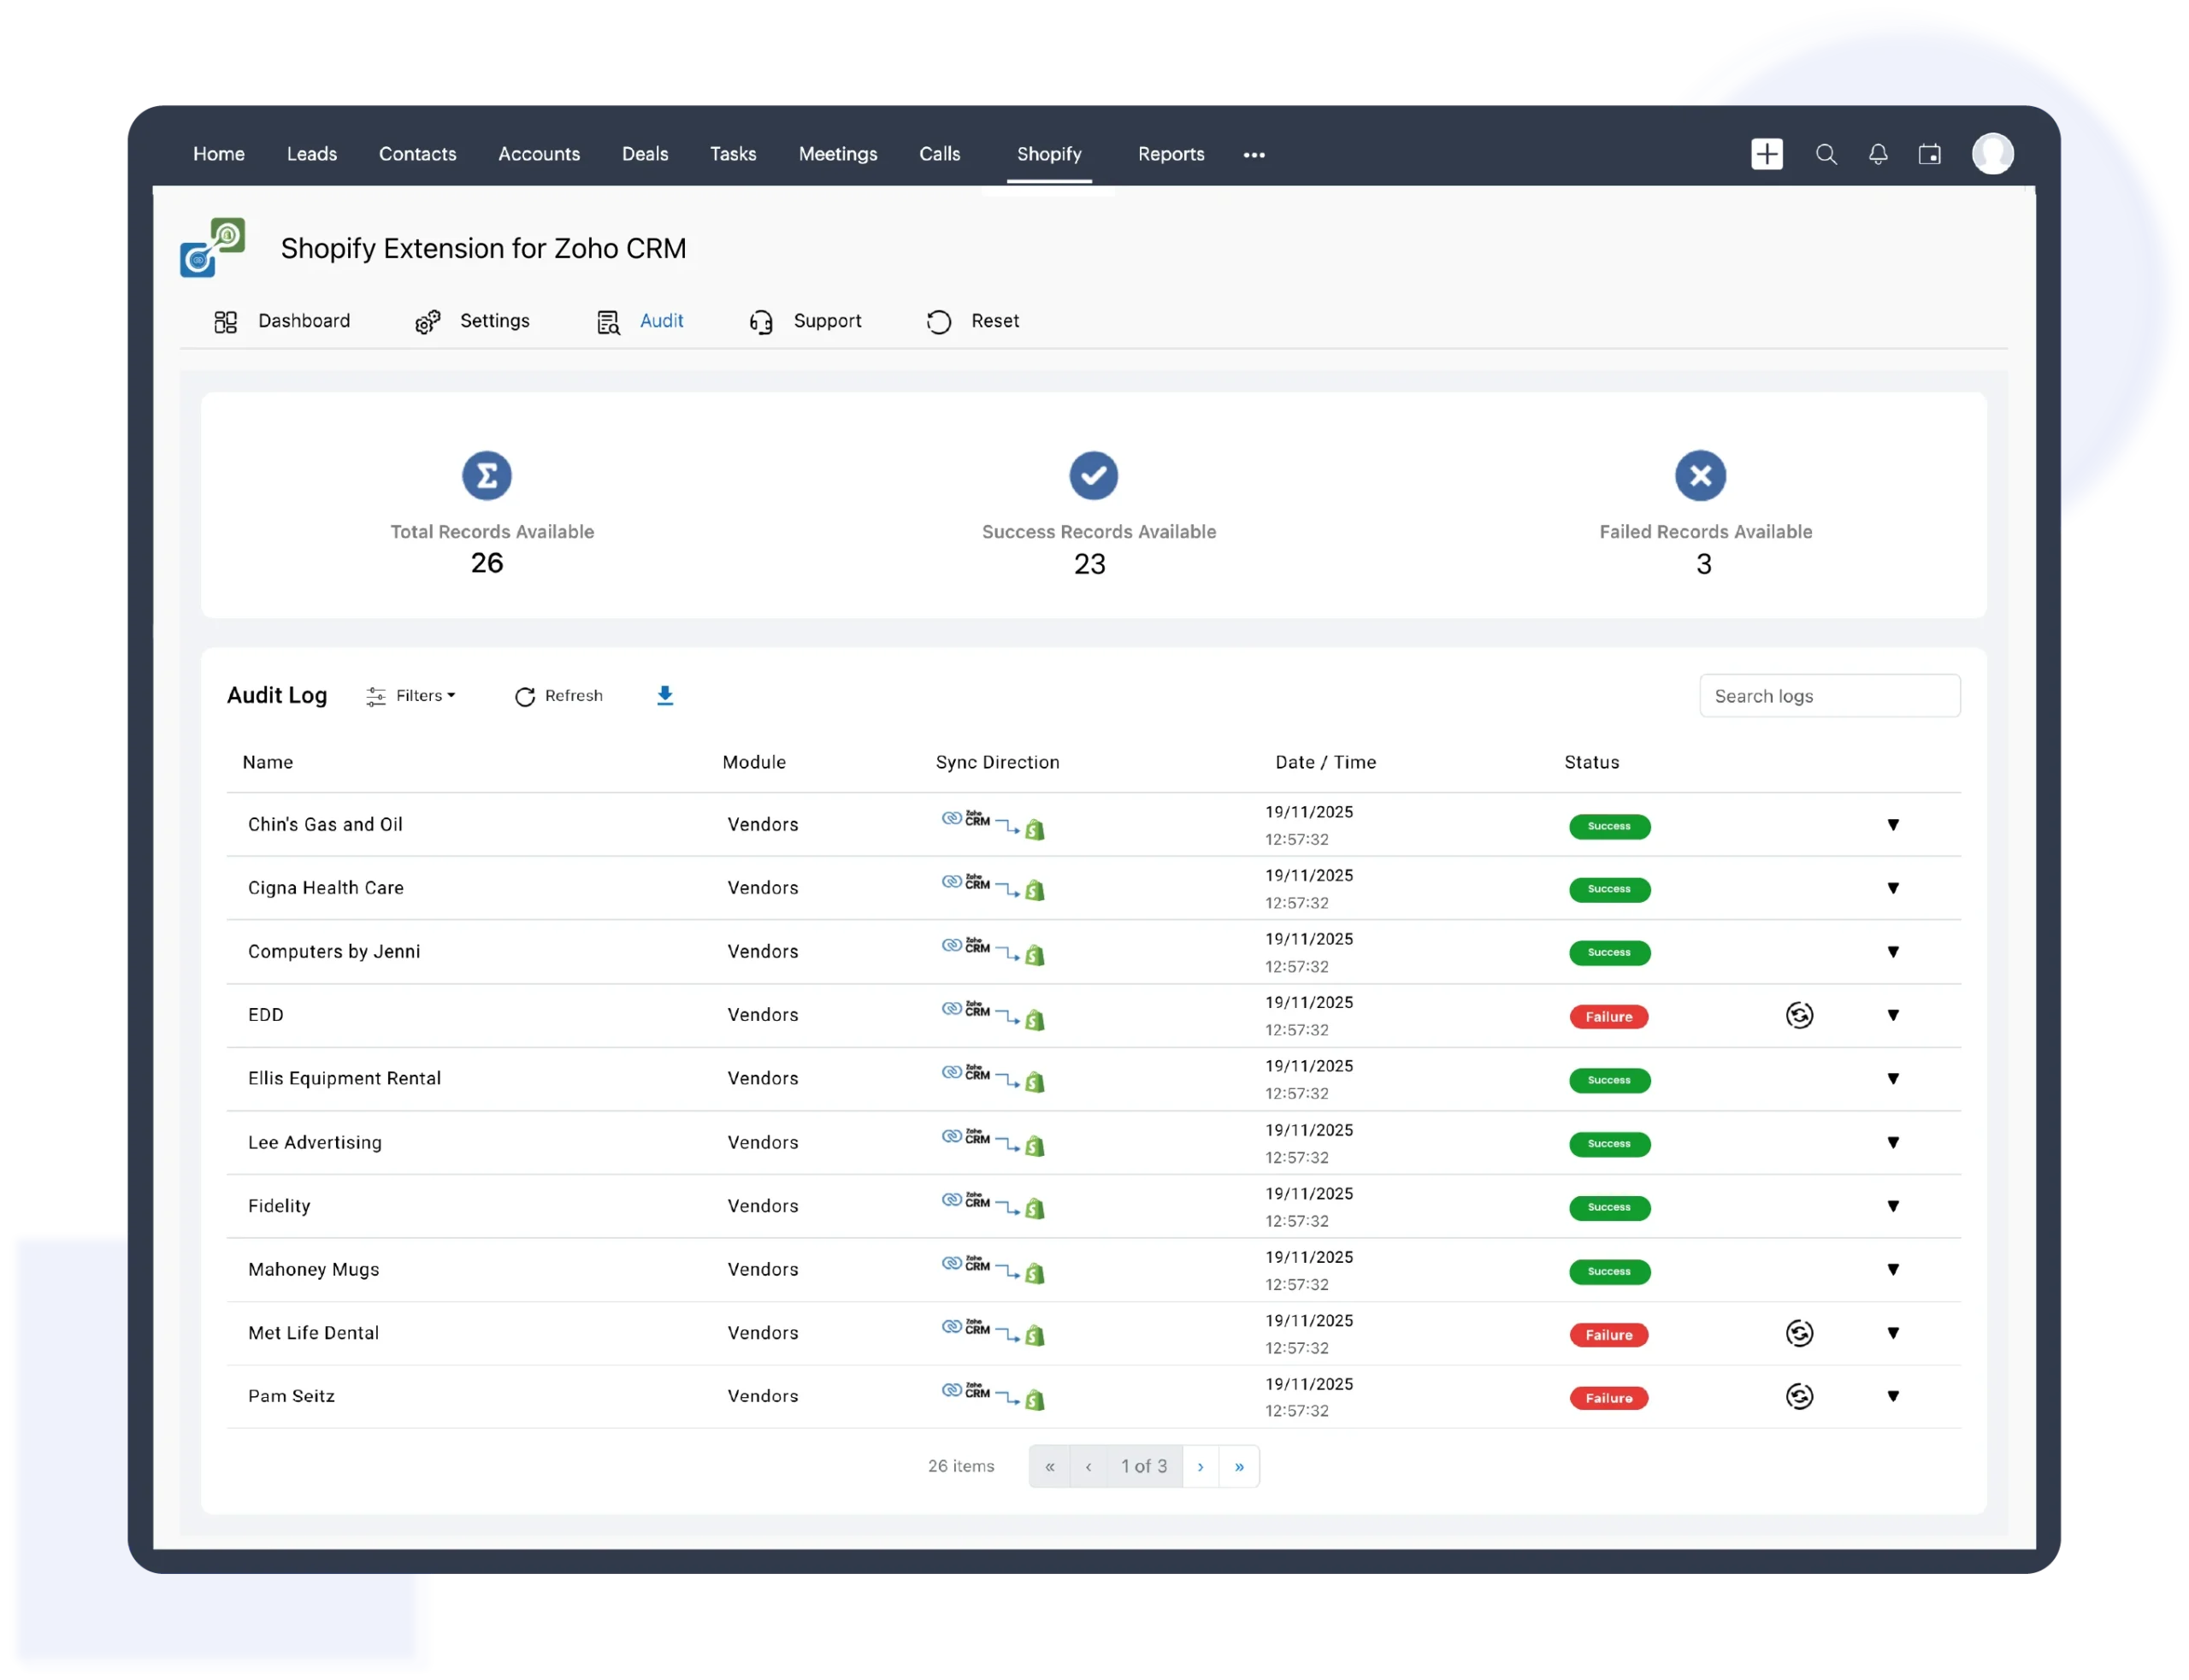Image resolution: width=2189 pixels, height=1680 pixels.
Task: Download the audit log export
Action: click(x=665, y=695)
